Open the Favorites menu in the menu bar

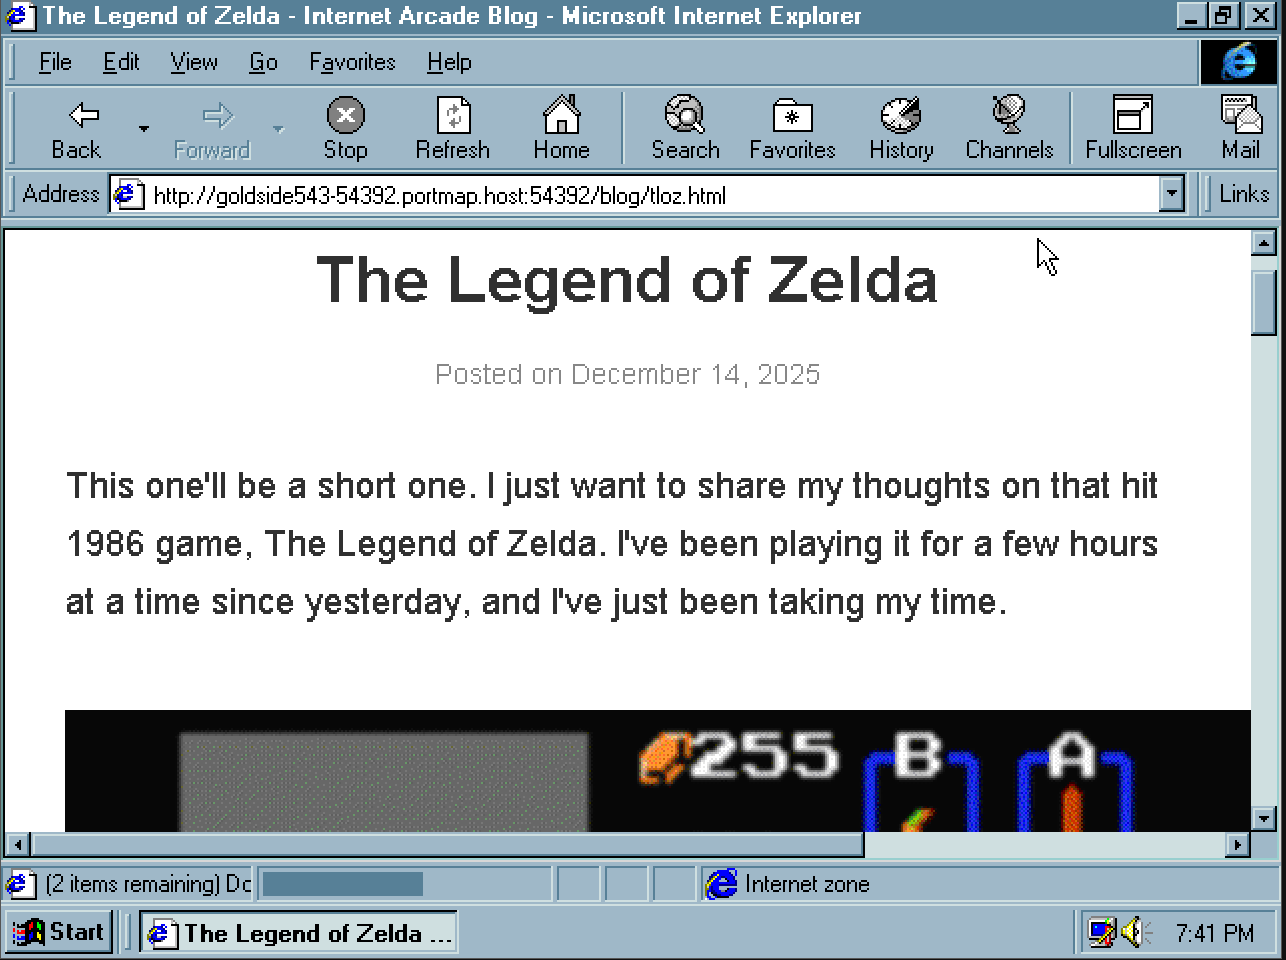click(352, 62)
